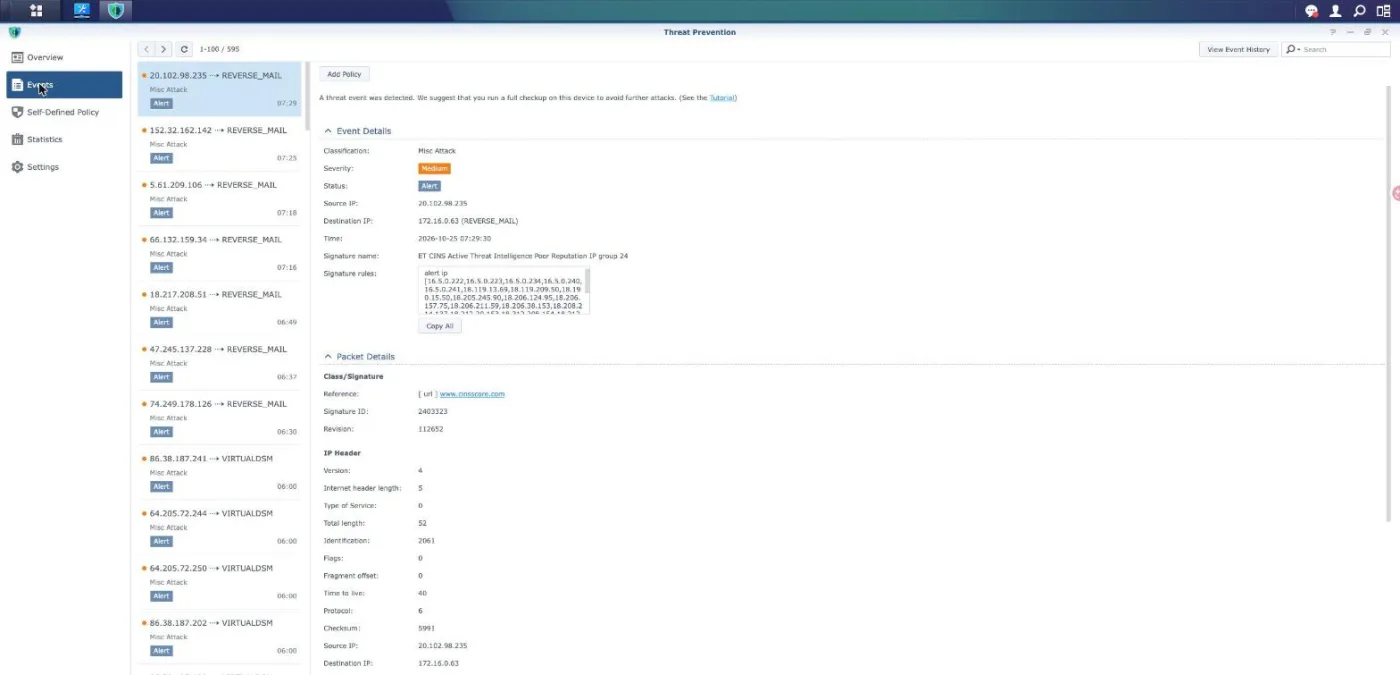Open the Tutorial link
This screenshot has width=1400, height=675.
(722, 98)
